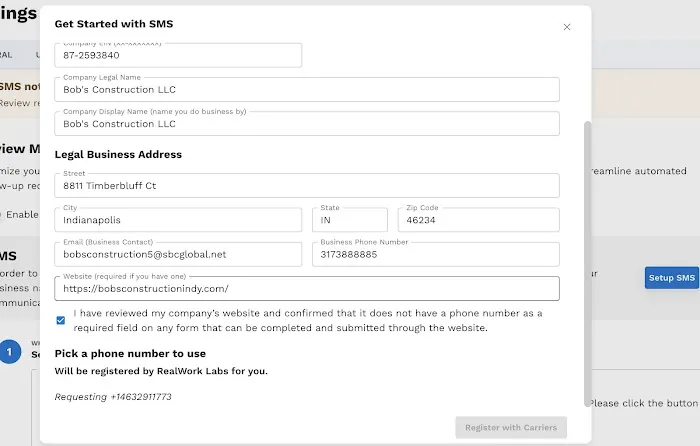Click the dialog's vertical scrollbar
The image size is (700, 446).
pos(587,250)
